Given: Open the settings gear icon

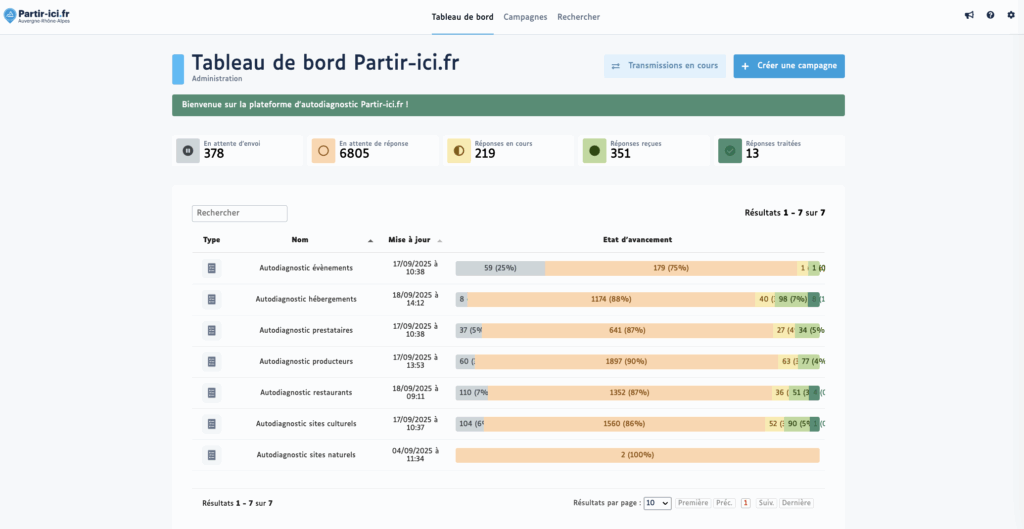Looking at the screenshot, I should [x=1011, y=16].
